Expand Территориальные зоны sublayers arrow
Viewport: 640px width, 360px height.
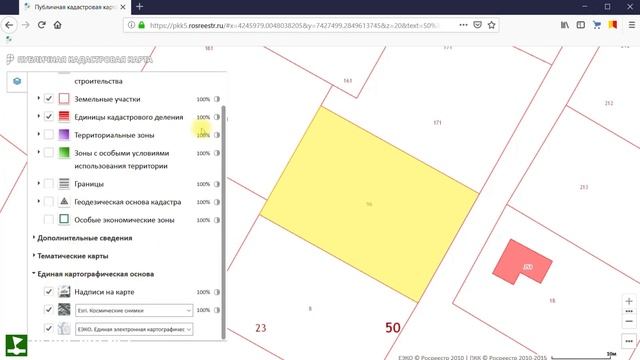tap(39, 134)
